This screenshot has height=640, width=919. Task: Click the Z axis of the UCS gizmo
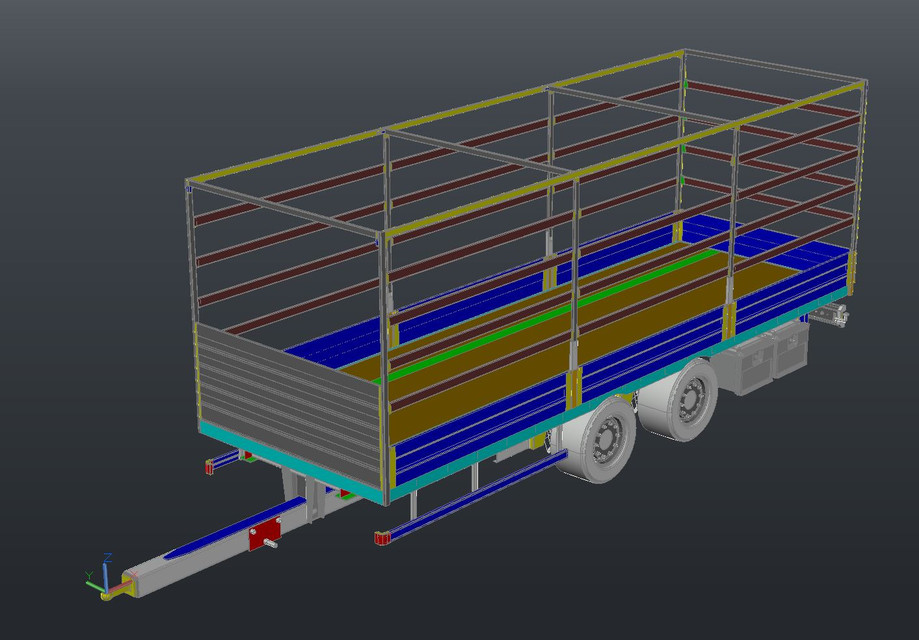[x=106, y=572]
